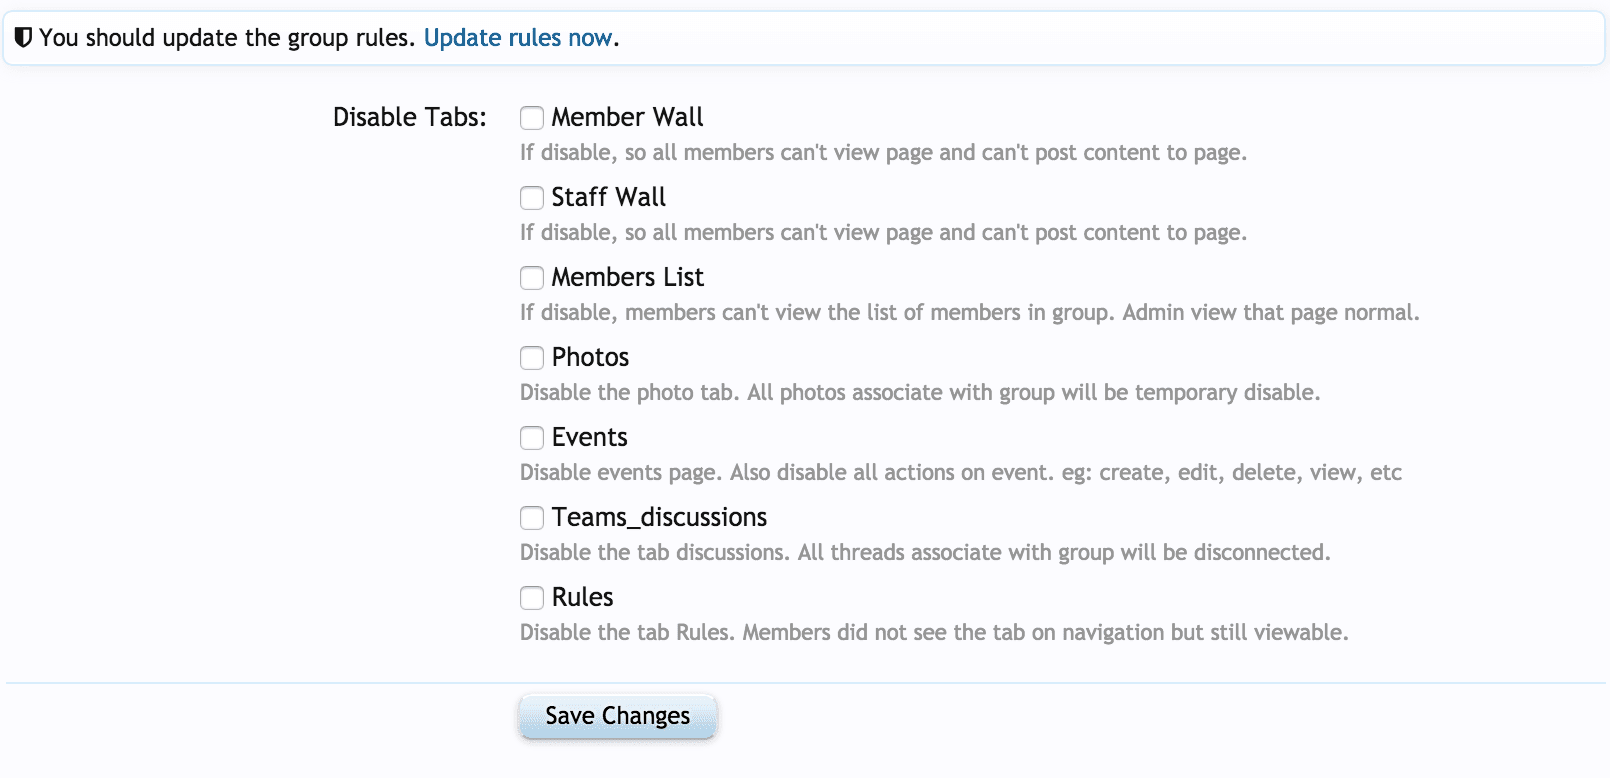
Task: Tick the Staff Wall checkbox
Action: (532, 198)
